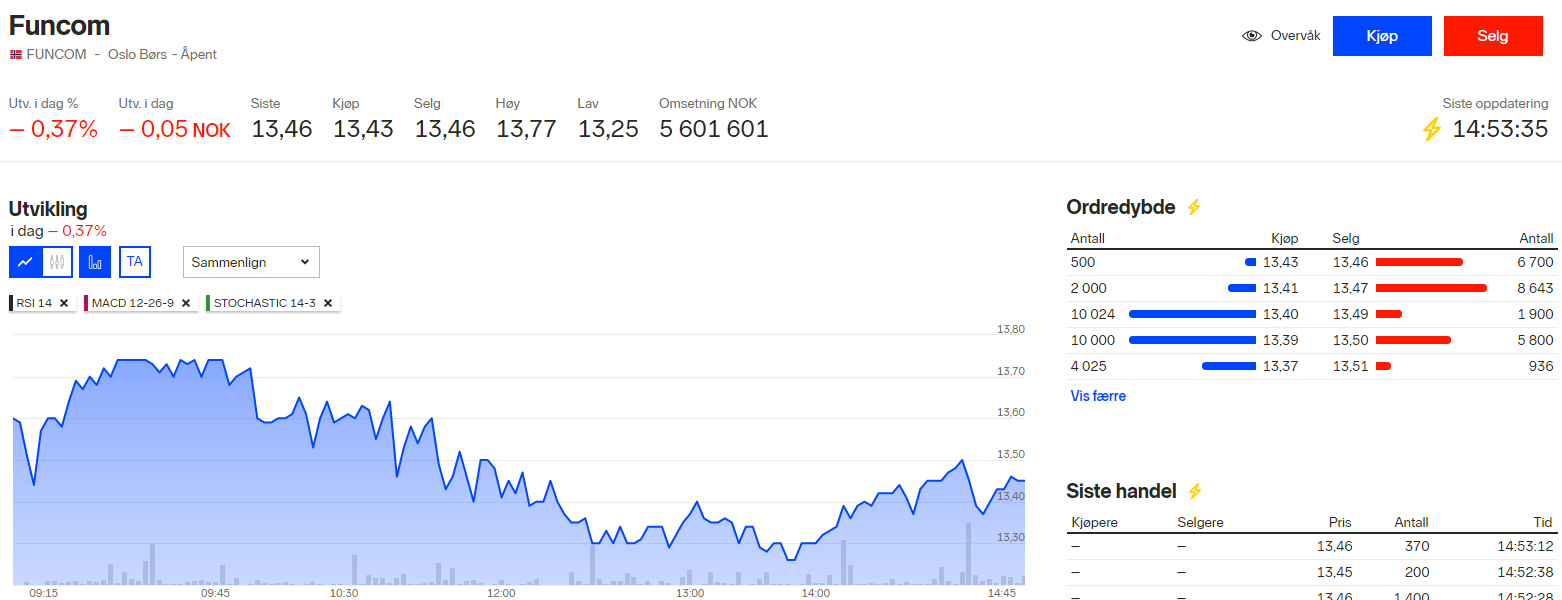Toggle the TA technical analysis button
This screenshot has width=1562, height=600.
[135, 262]
